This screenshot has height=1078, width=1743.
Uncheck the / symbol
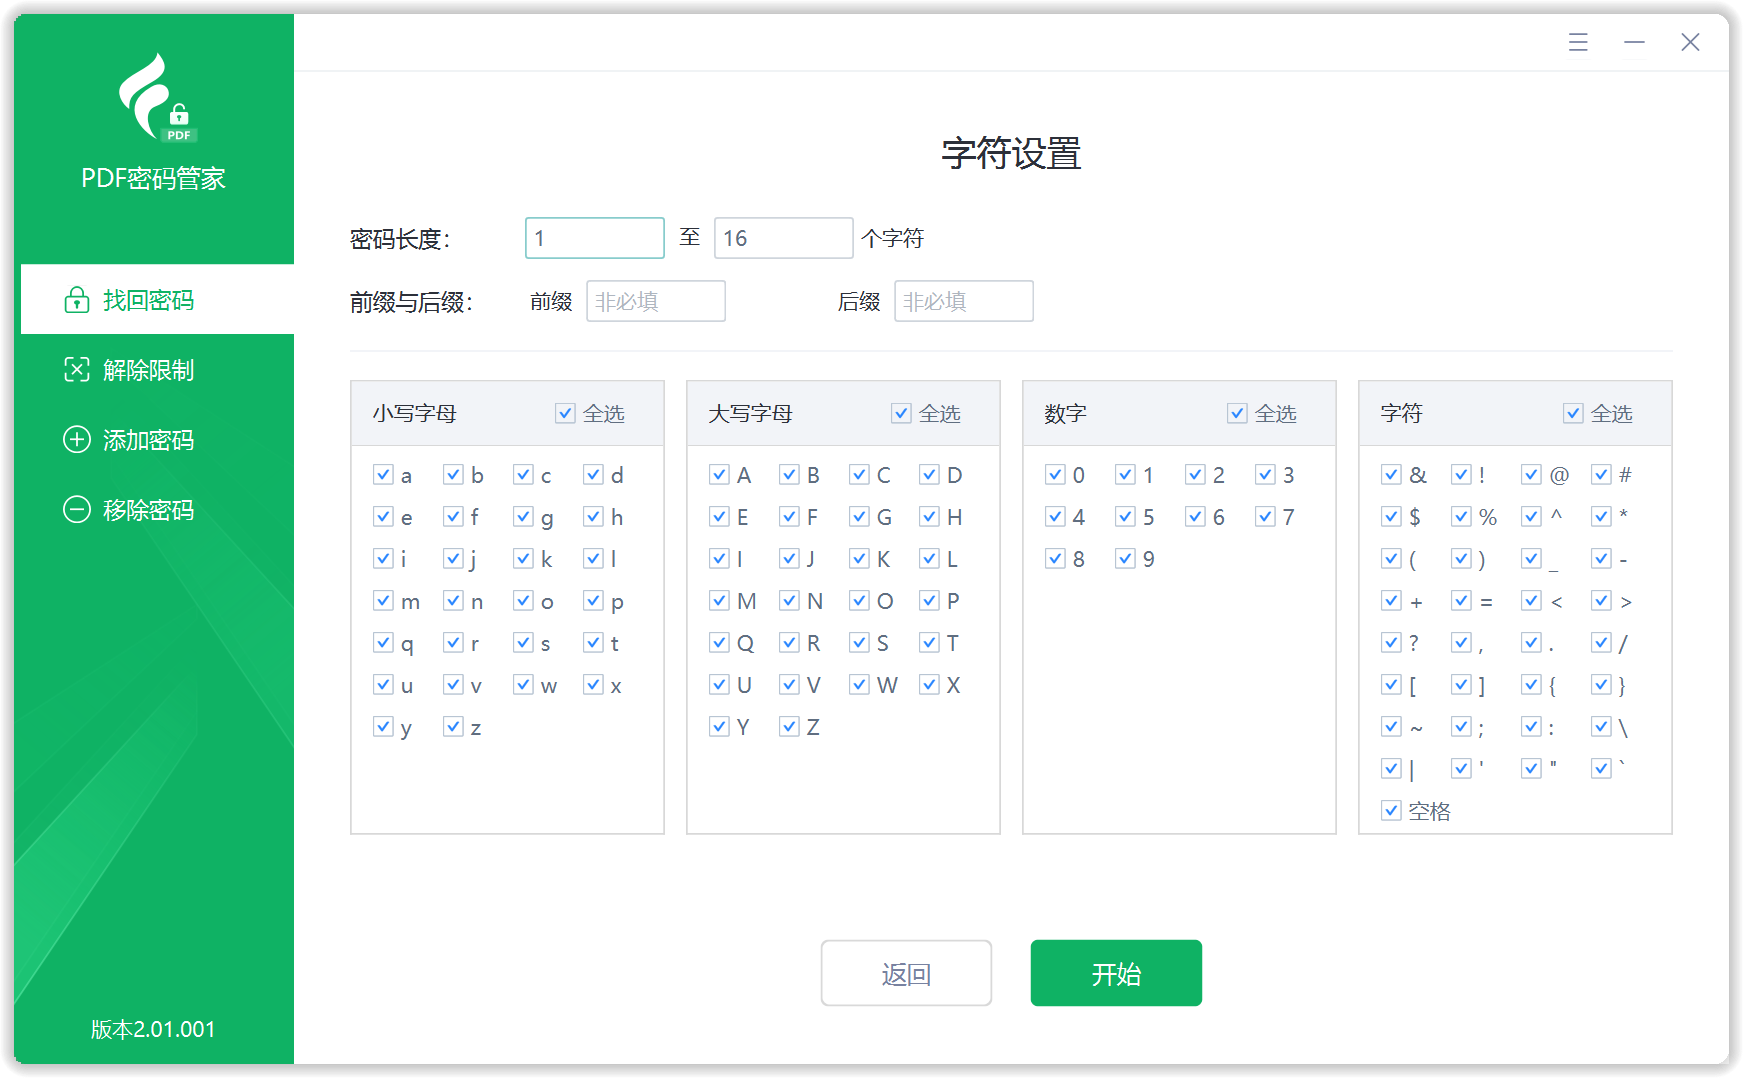[x=1601, y=642]
